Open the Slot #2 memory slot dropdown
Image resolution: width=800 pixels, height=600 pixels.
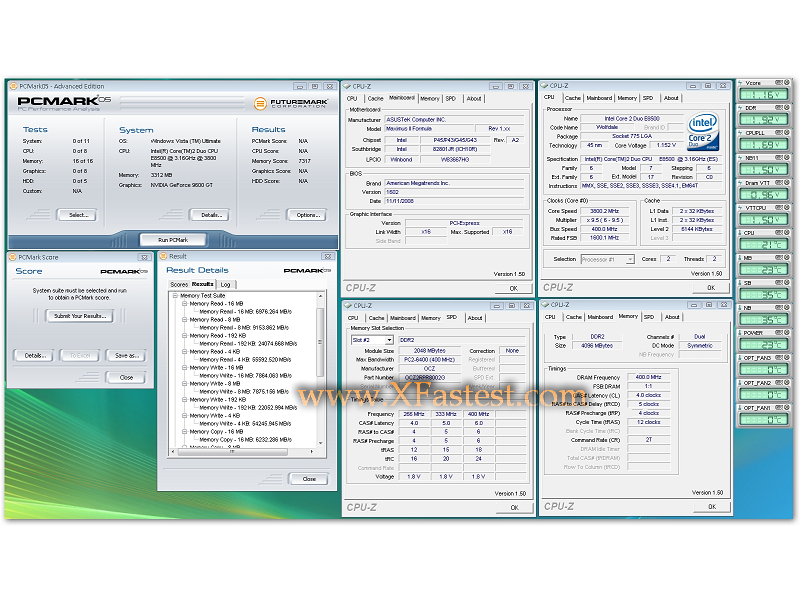pos(389,340)
